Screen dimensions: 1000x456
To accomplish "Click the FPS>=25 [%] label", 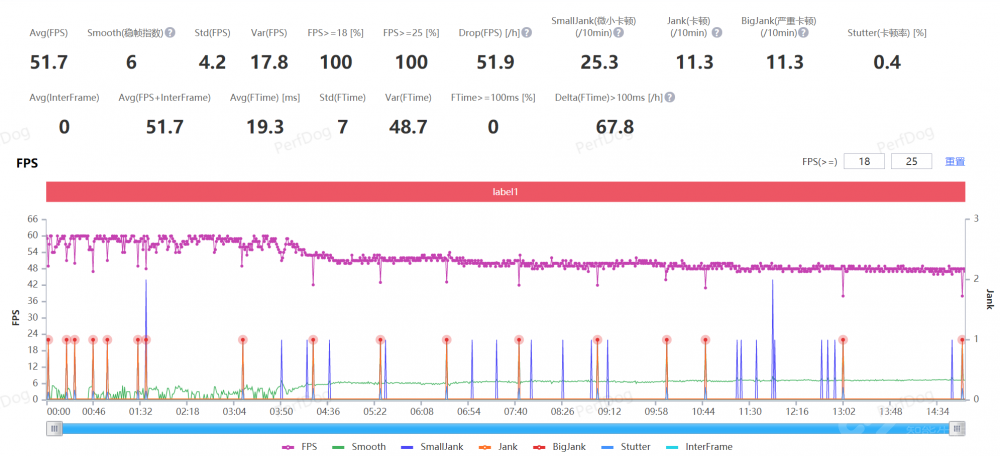I will pos(411,33).
